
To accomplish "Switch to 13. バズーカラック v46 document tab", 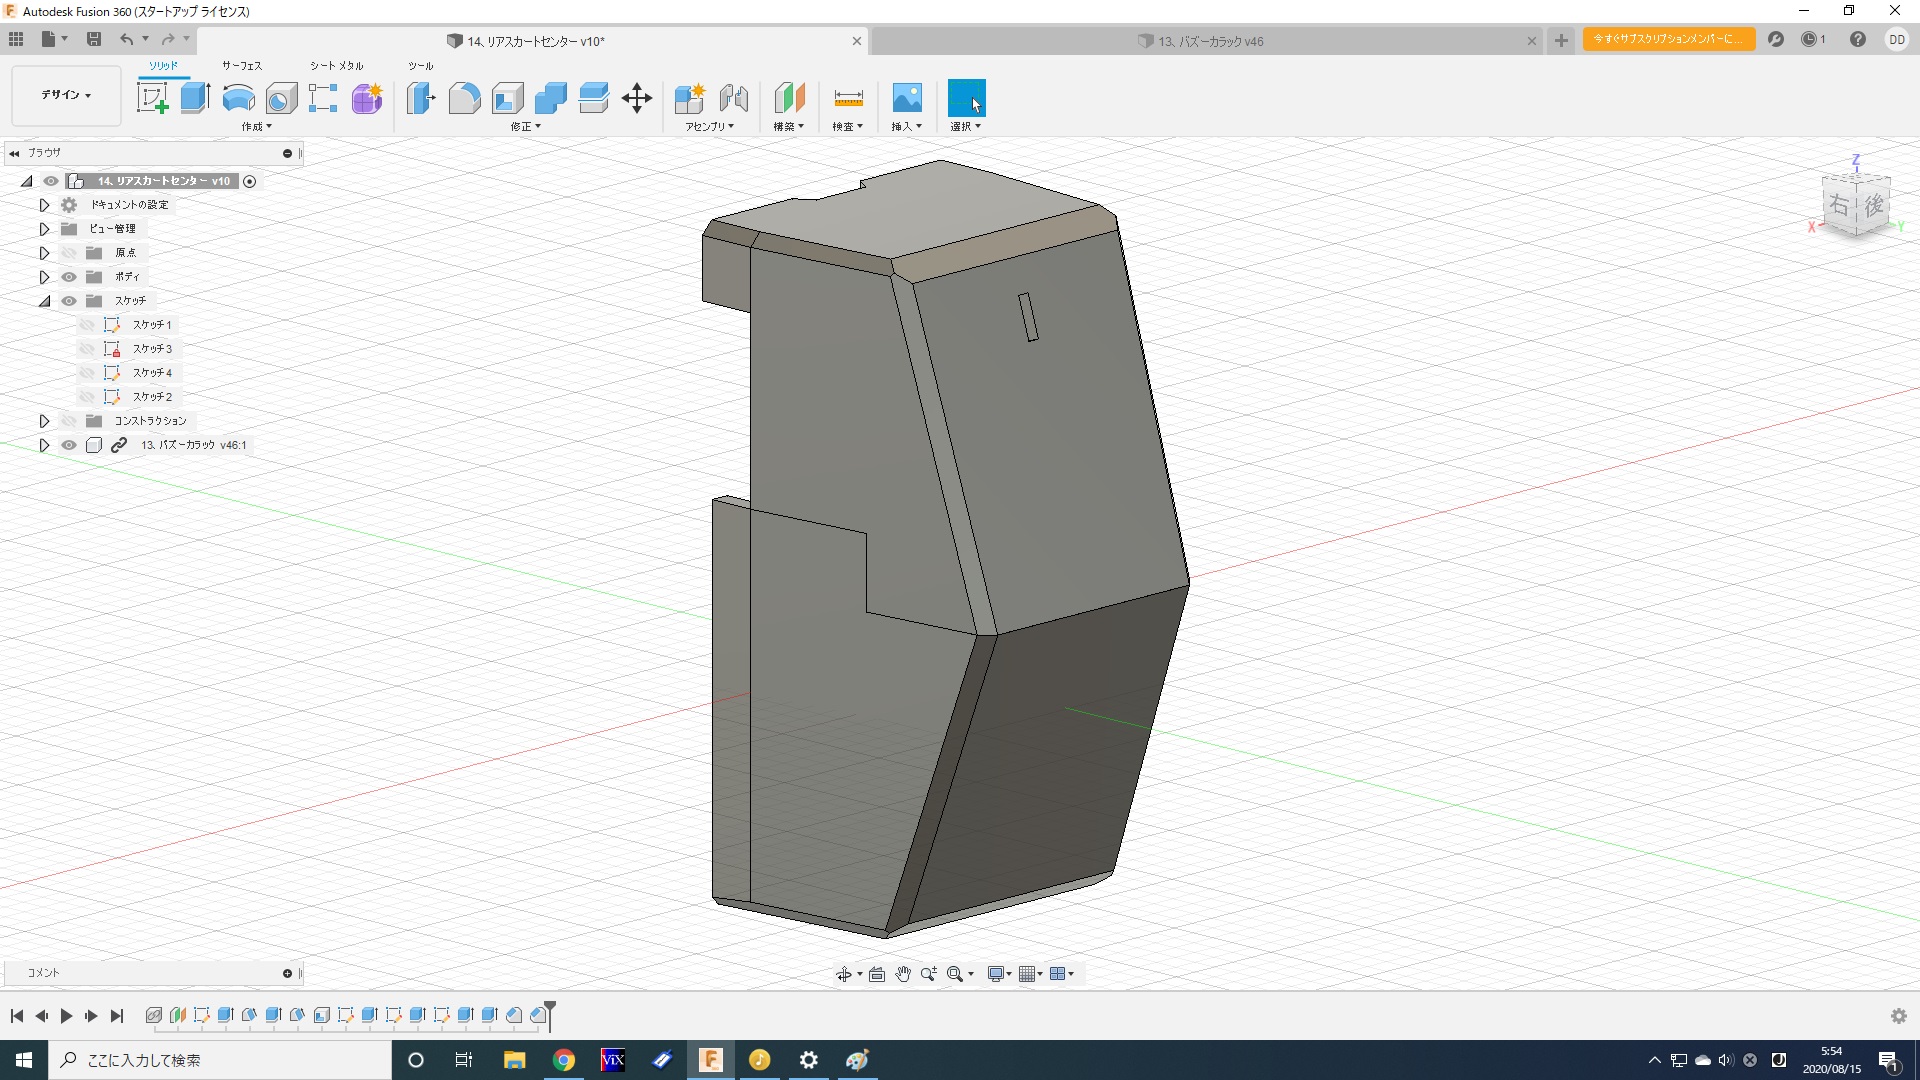I will point(1210,41).
